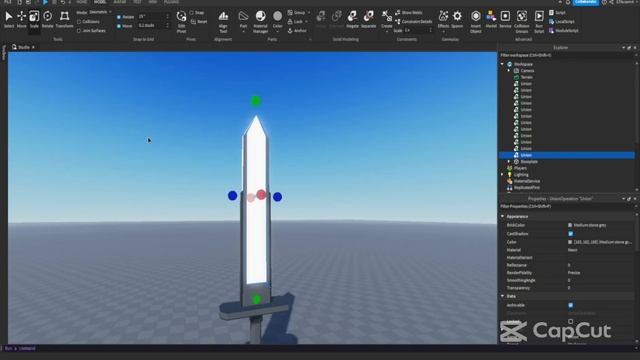Toggle the Move snap checkbox
The image size is (640, 360).
[x=119, y=26]
